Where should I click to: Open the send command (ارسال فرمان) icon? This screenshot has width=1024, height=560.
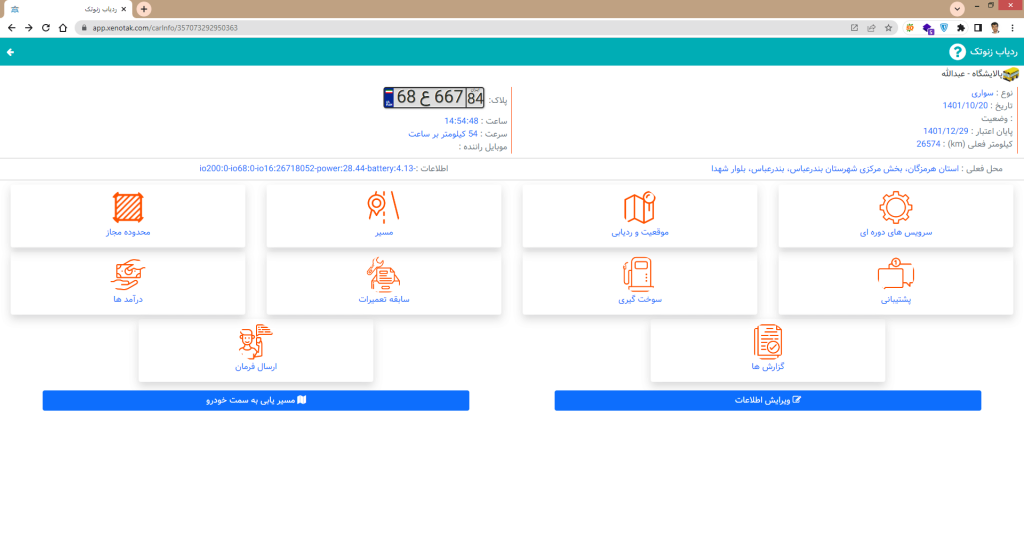255,343
